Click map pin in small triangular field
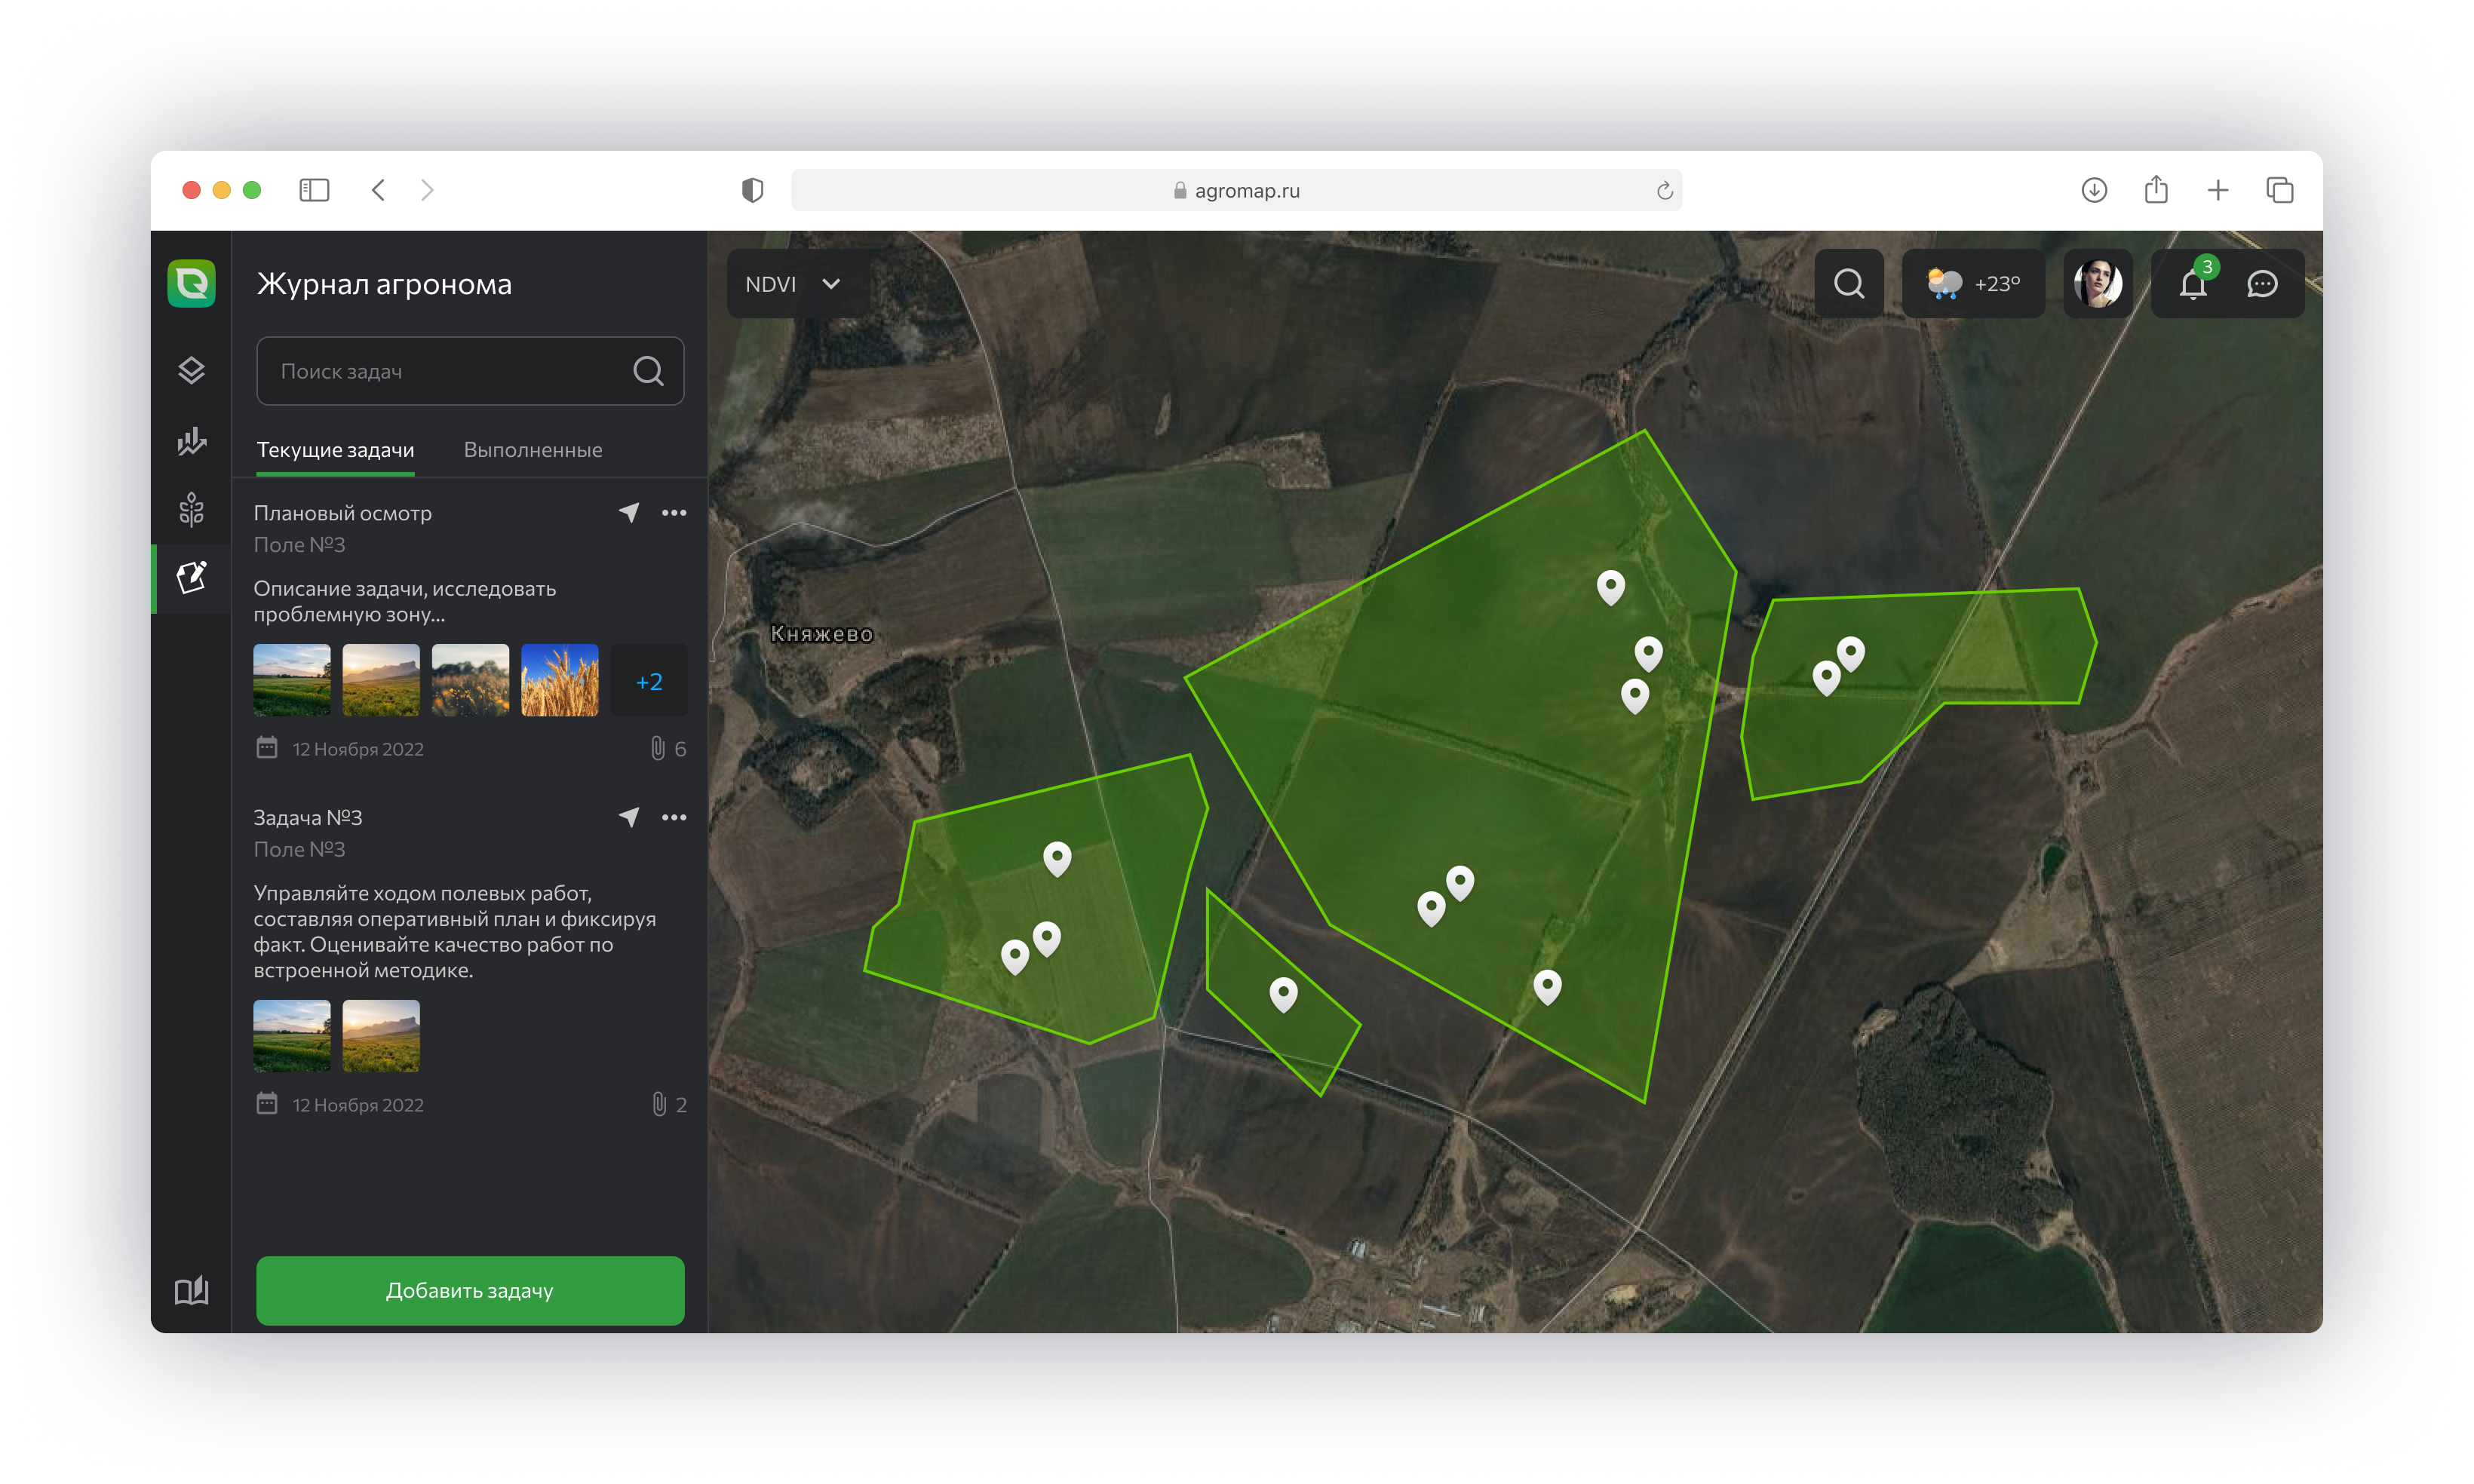2474x1484 pixels. 1283,994
